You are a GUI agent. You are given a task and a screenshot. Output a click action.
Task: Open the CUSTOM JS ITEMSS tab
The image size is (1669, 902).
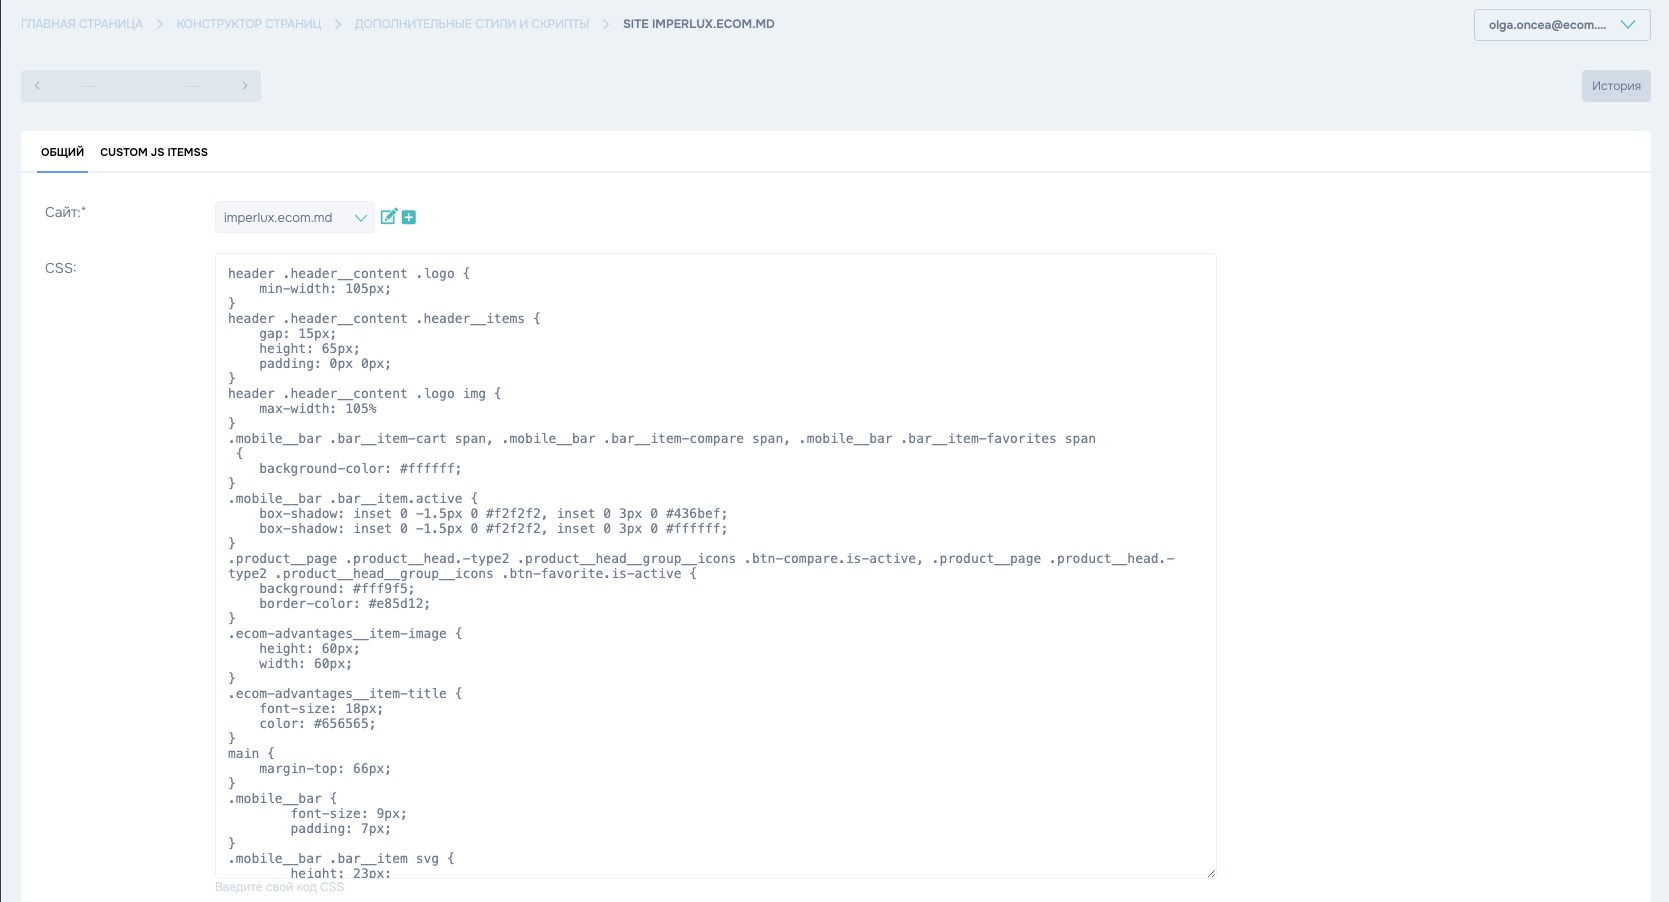pyautogui.click(x=154, y=152)
